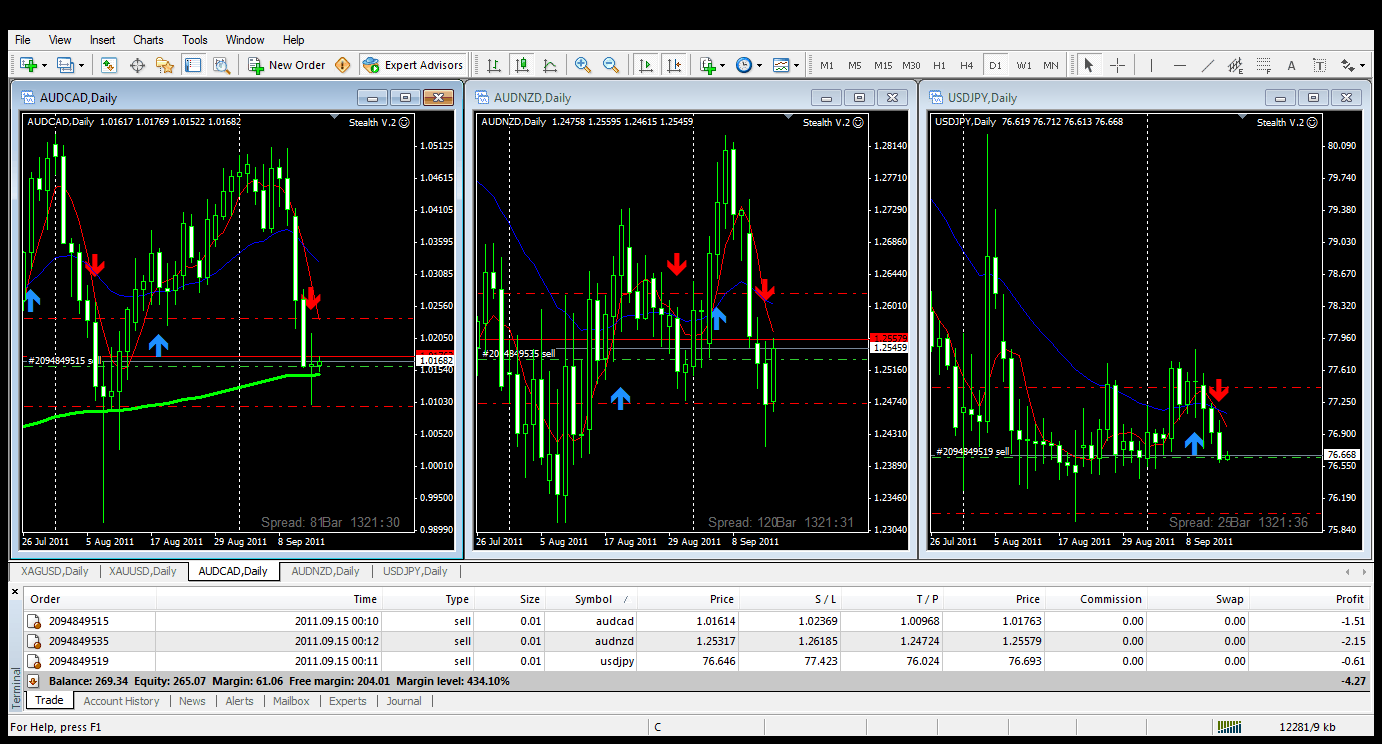Switch chart to bar chart style

[x=493, y=65]
